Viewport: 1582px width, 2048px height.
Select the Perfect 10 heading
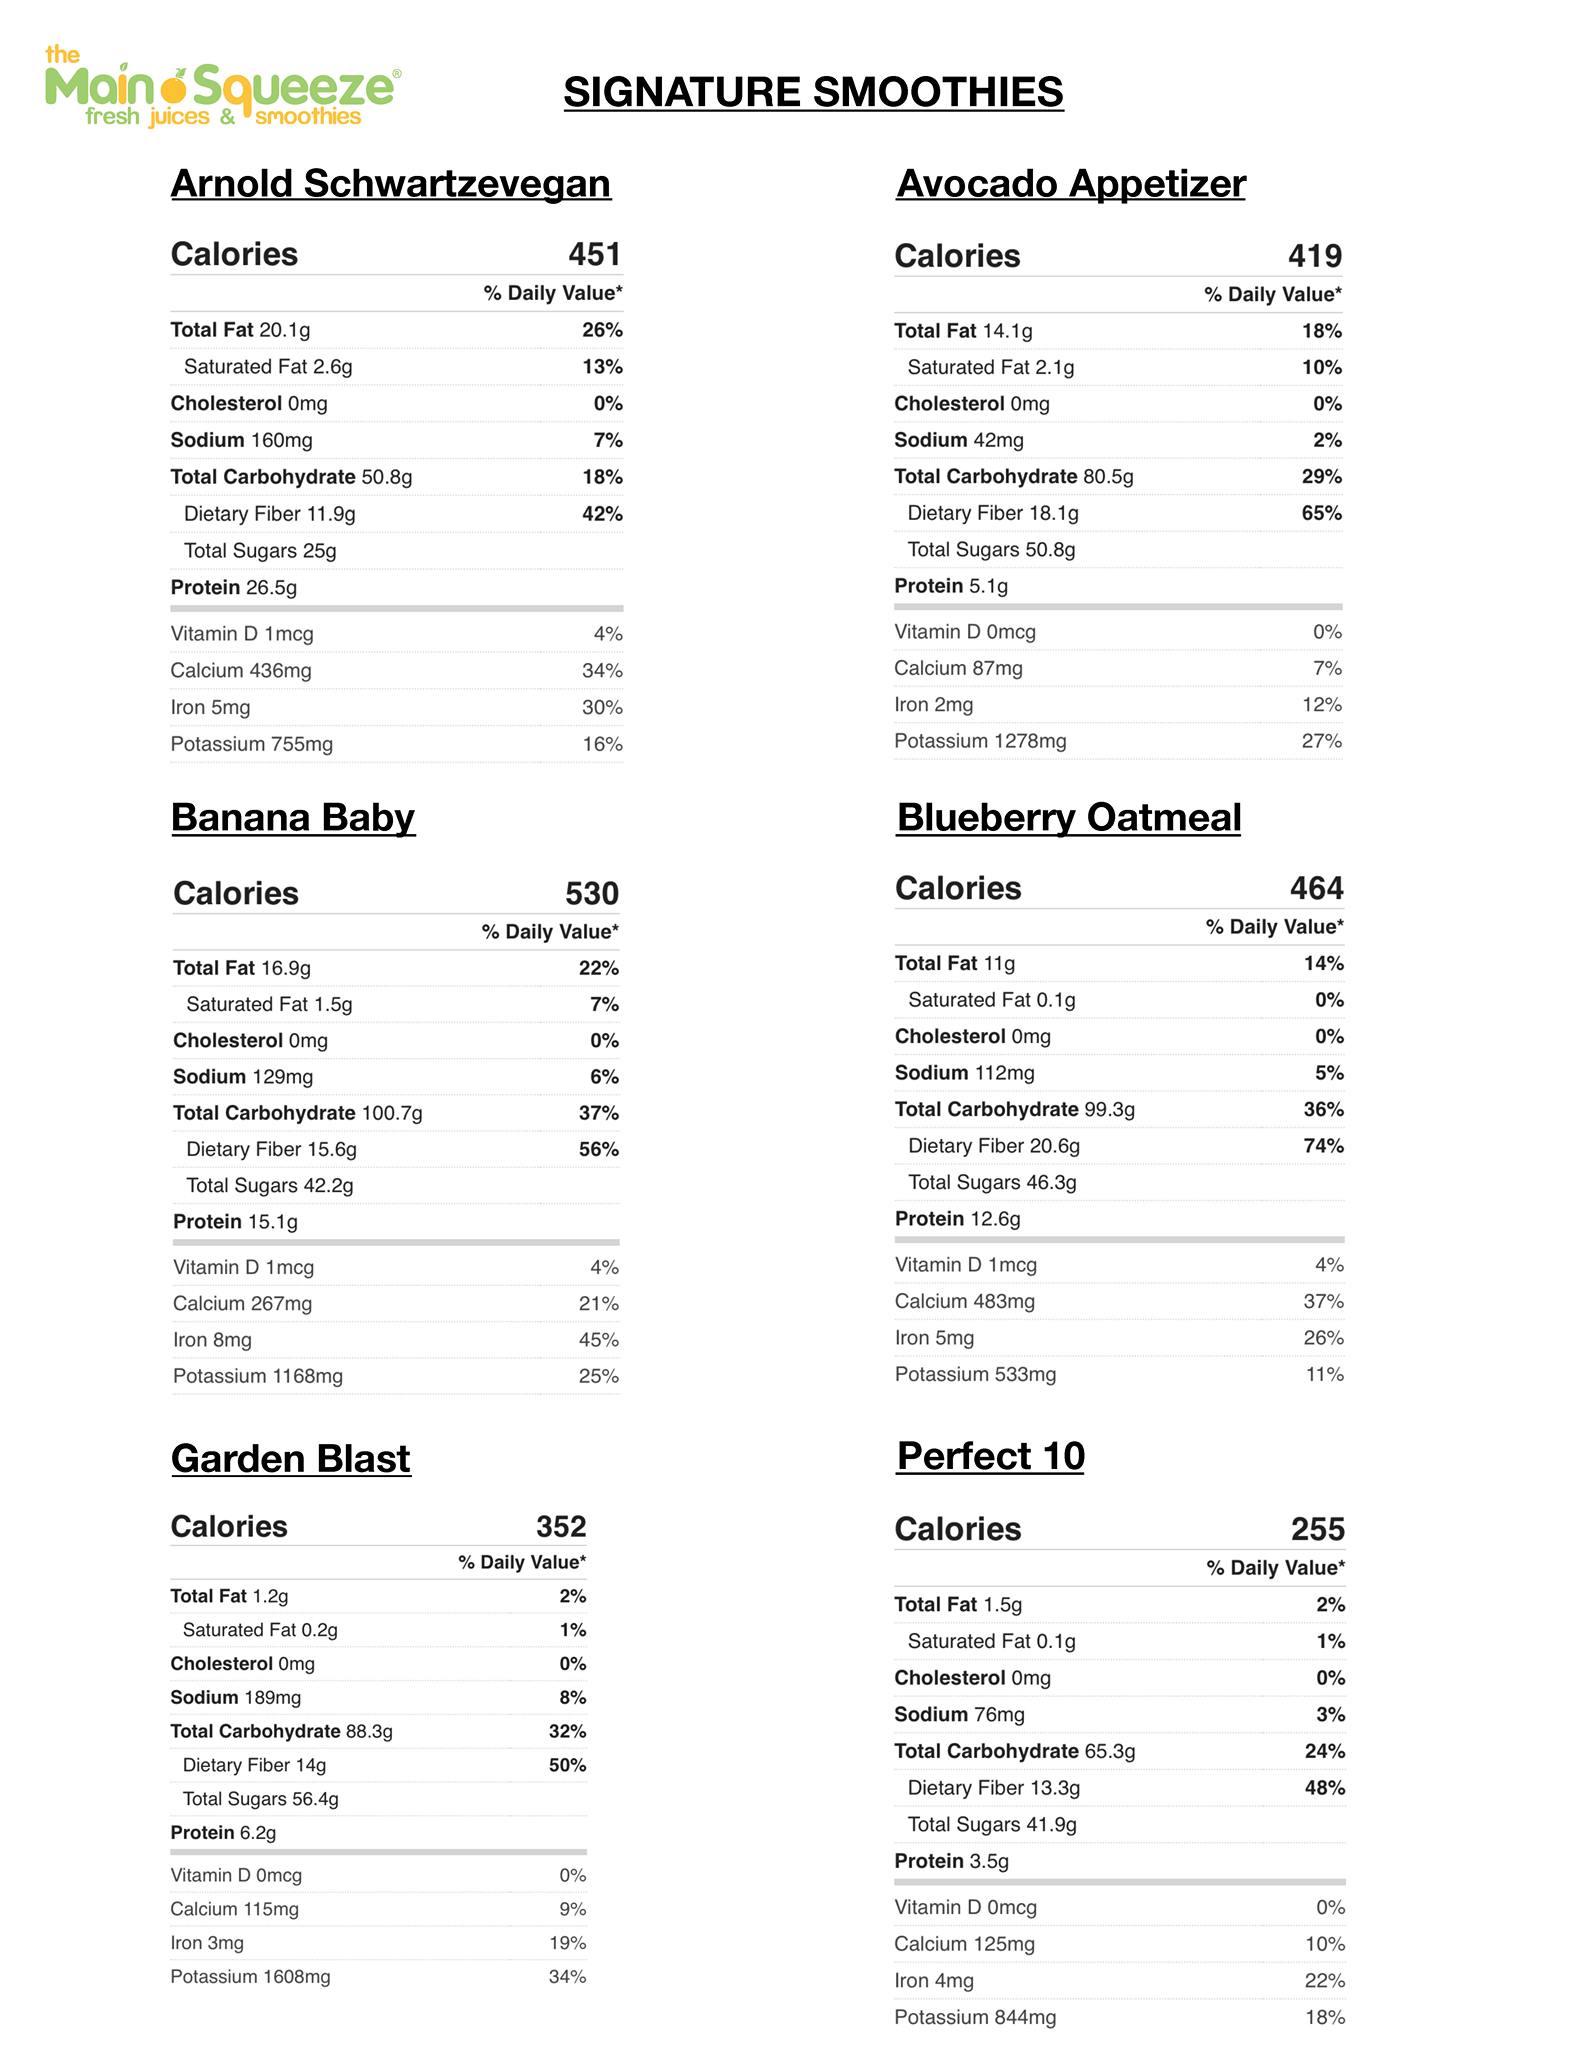990,1457
